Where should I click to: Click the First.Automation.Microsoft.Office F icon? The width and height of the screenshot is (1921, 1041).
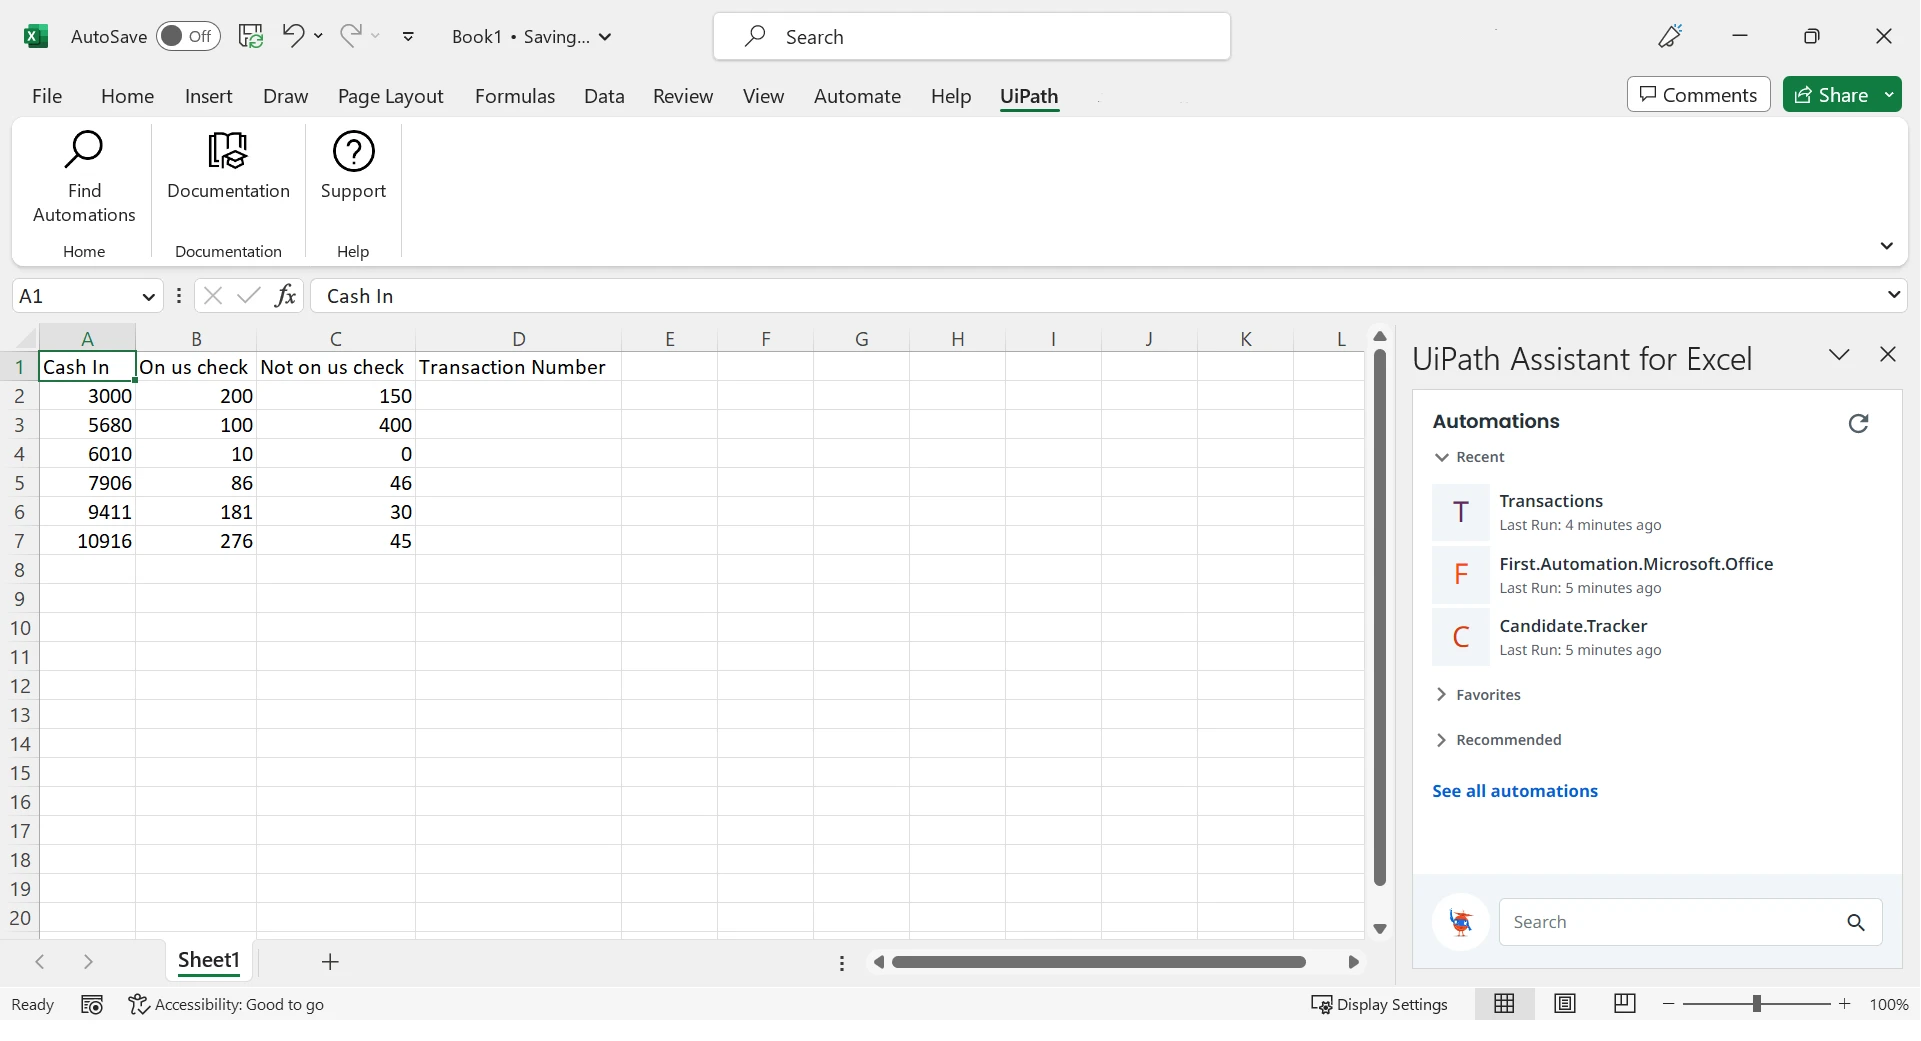pyautogui.click(x=1461, y=575)
